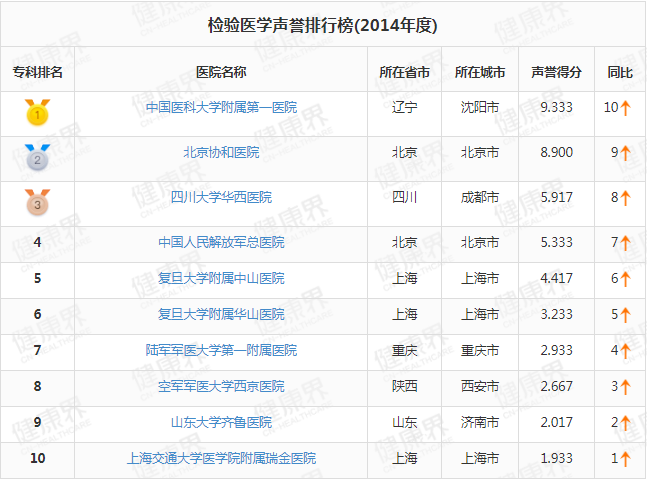Click the up arrow in 四川大学华西医院 row
The width and height of the screenshot is (647, 481).
pyautogui.click(x=626, y=198)
